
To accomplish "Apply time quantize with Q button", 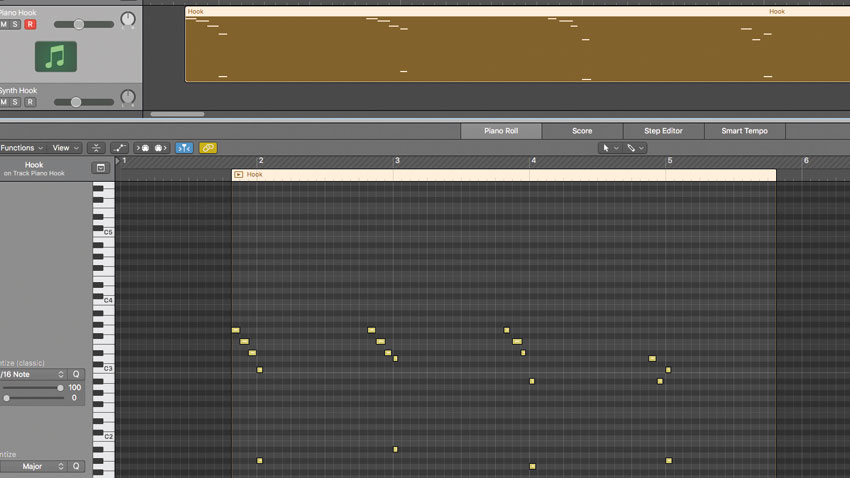I will tap(76, 374).
